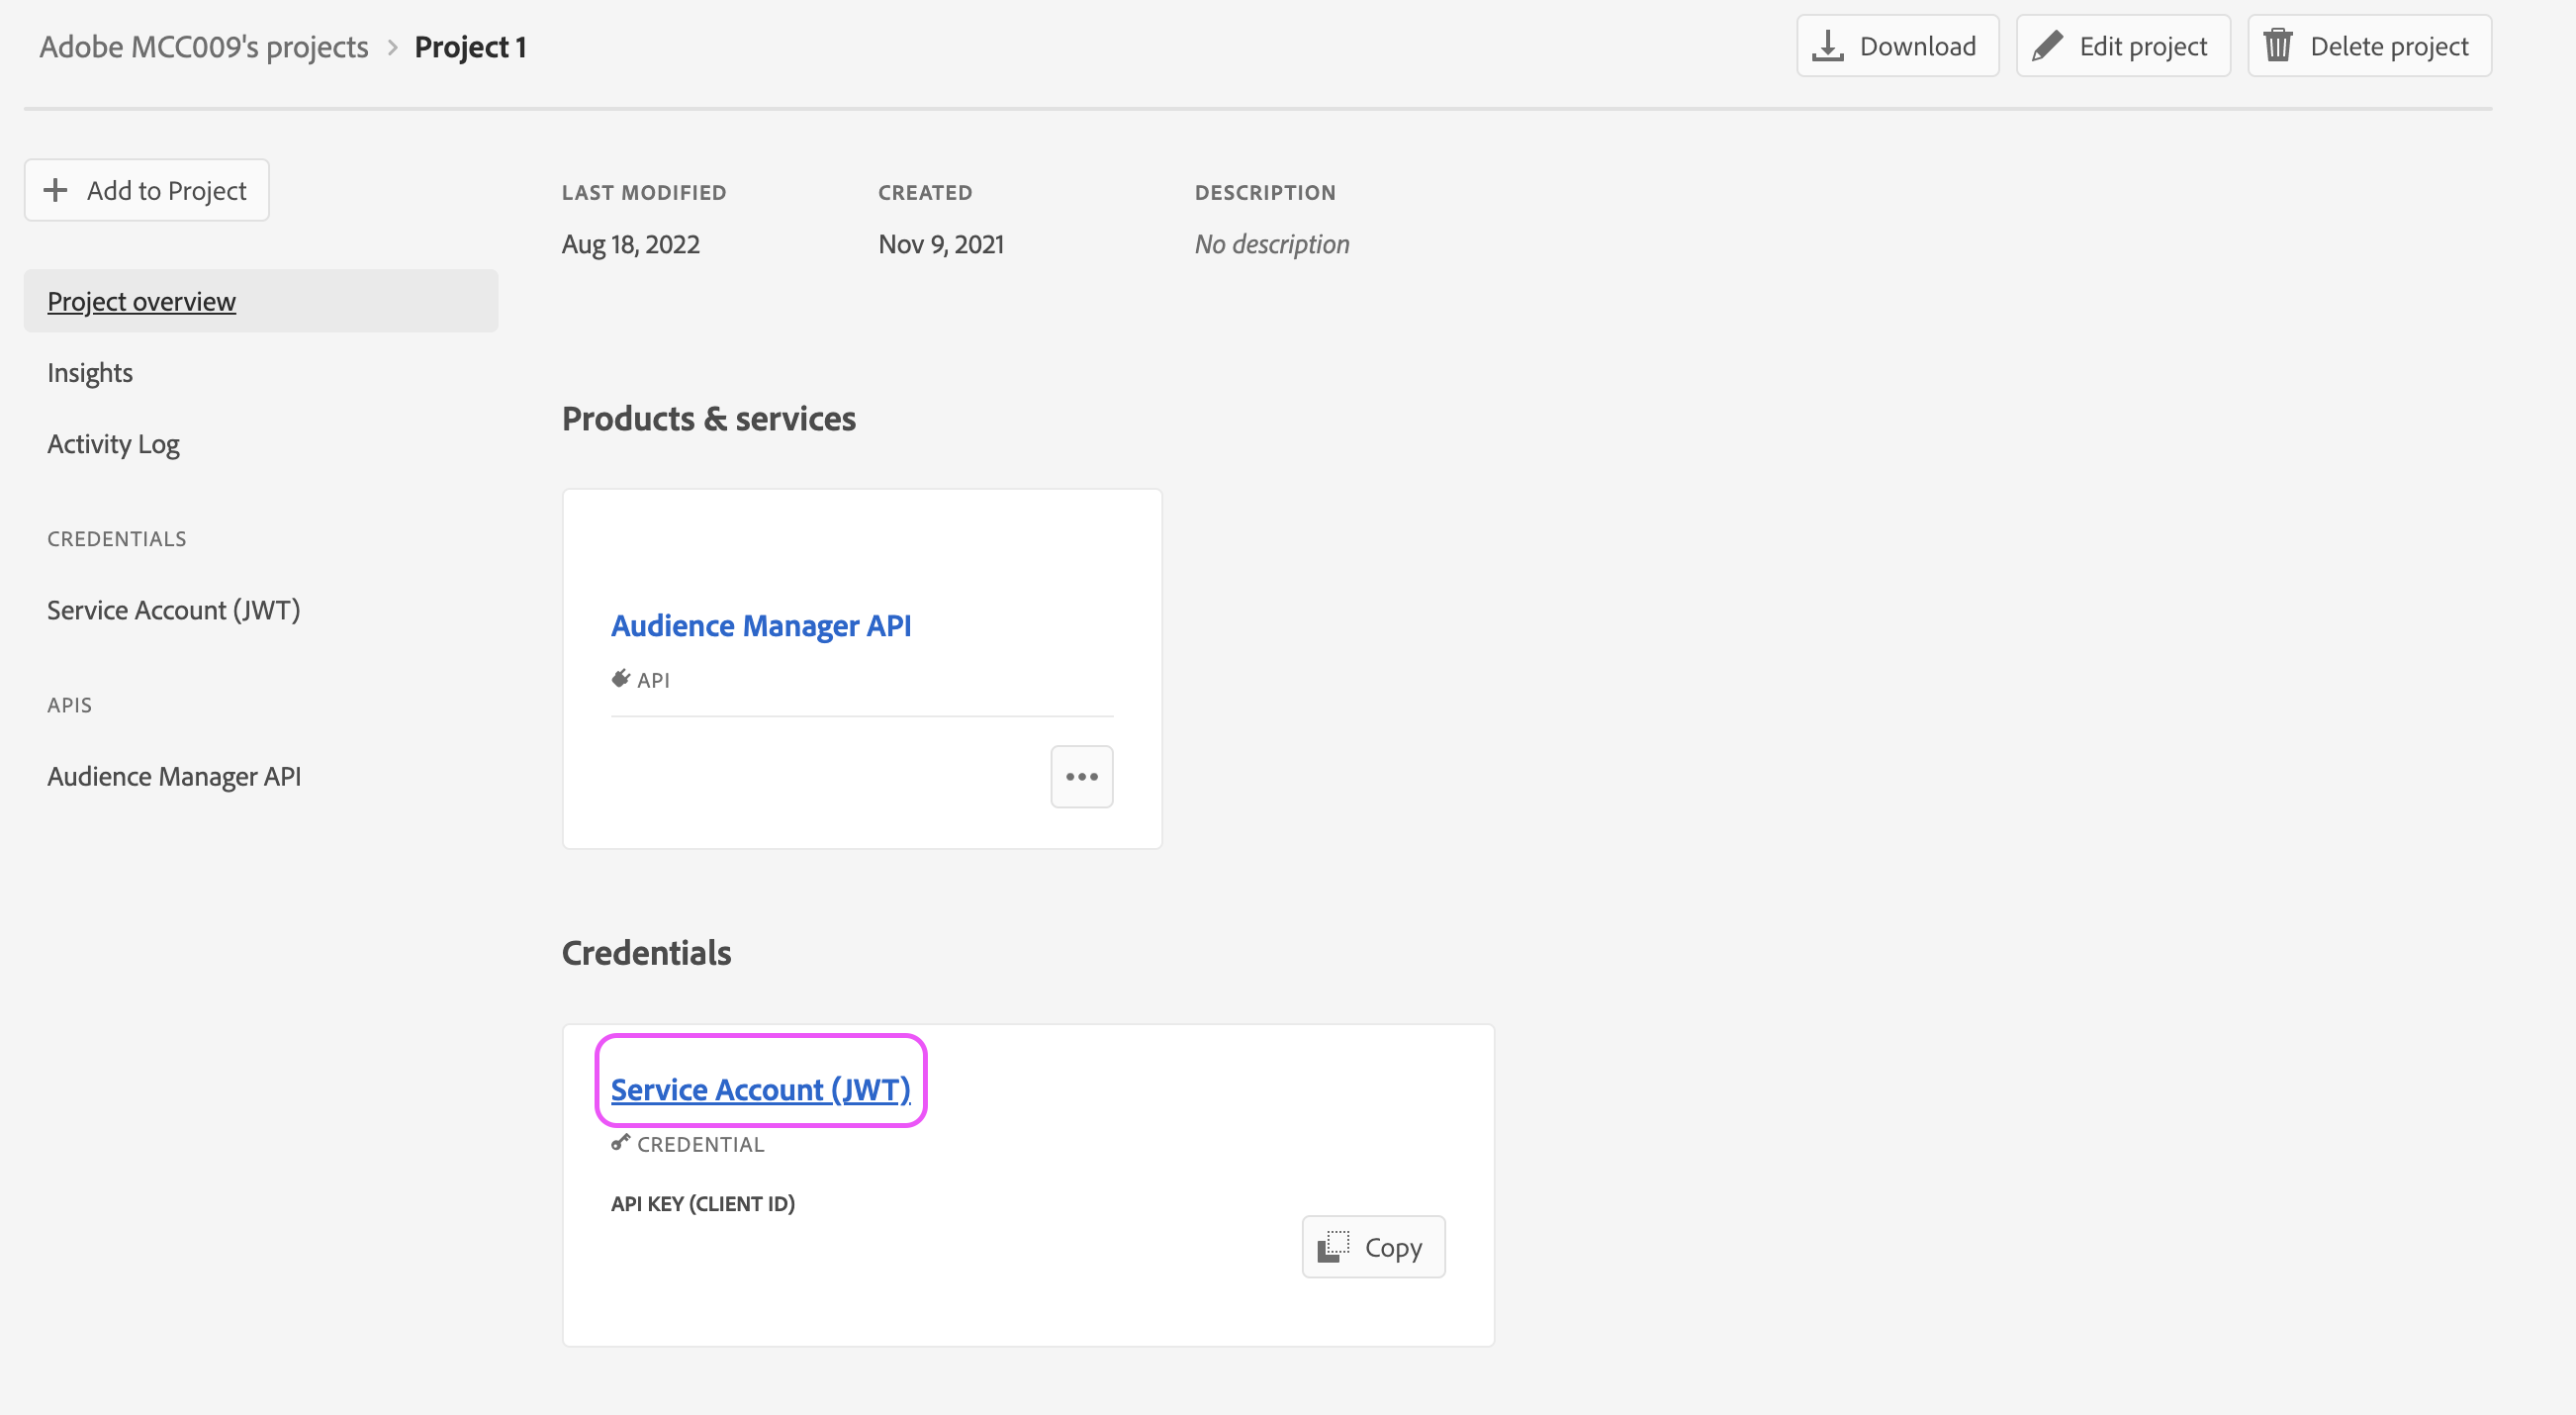Click the plug icon beside the API label

[620, 679]
